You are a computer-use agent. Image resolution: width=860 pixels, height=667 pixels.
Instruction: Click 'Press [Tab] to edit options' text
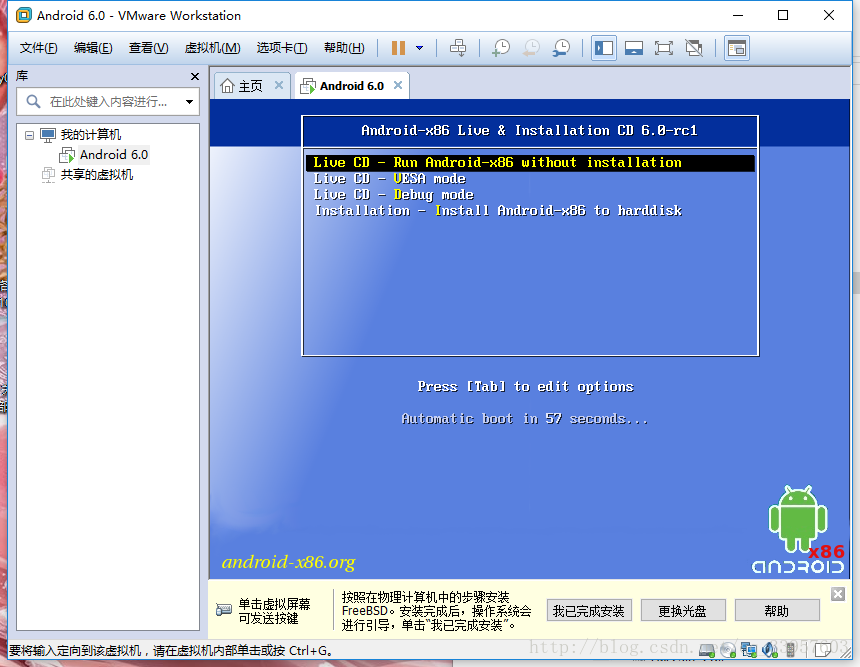(x=525, y=387)
